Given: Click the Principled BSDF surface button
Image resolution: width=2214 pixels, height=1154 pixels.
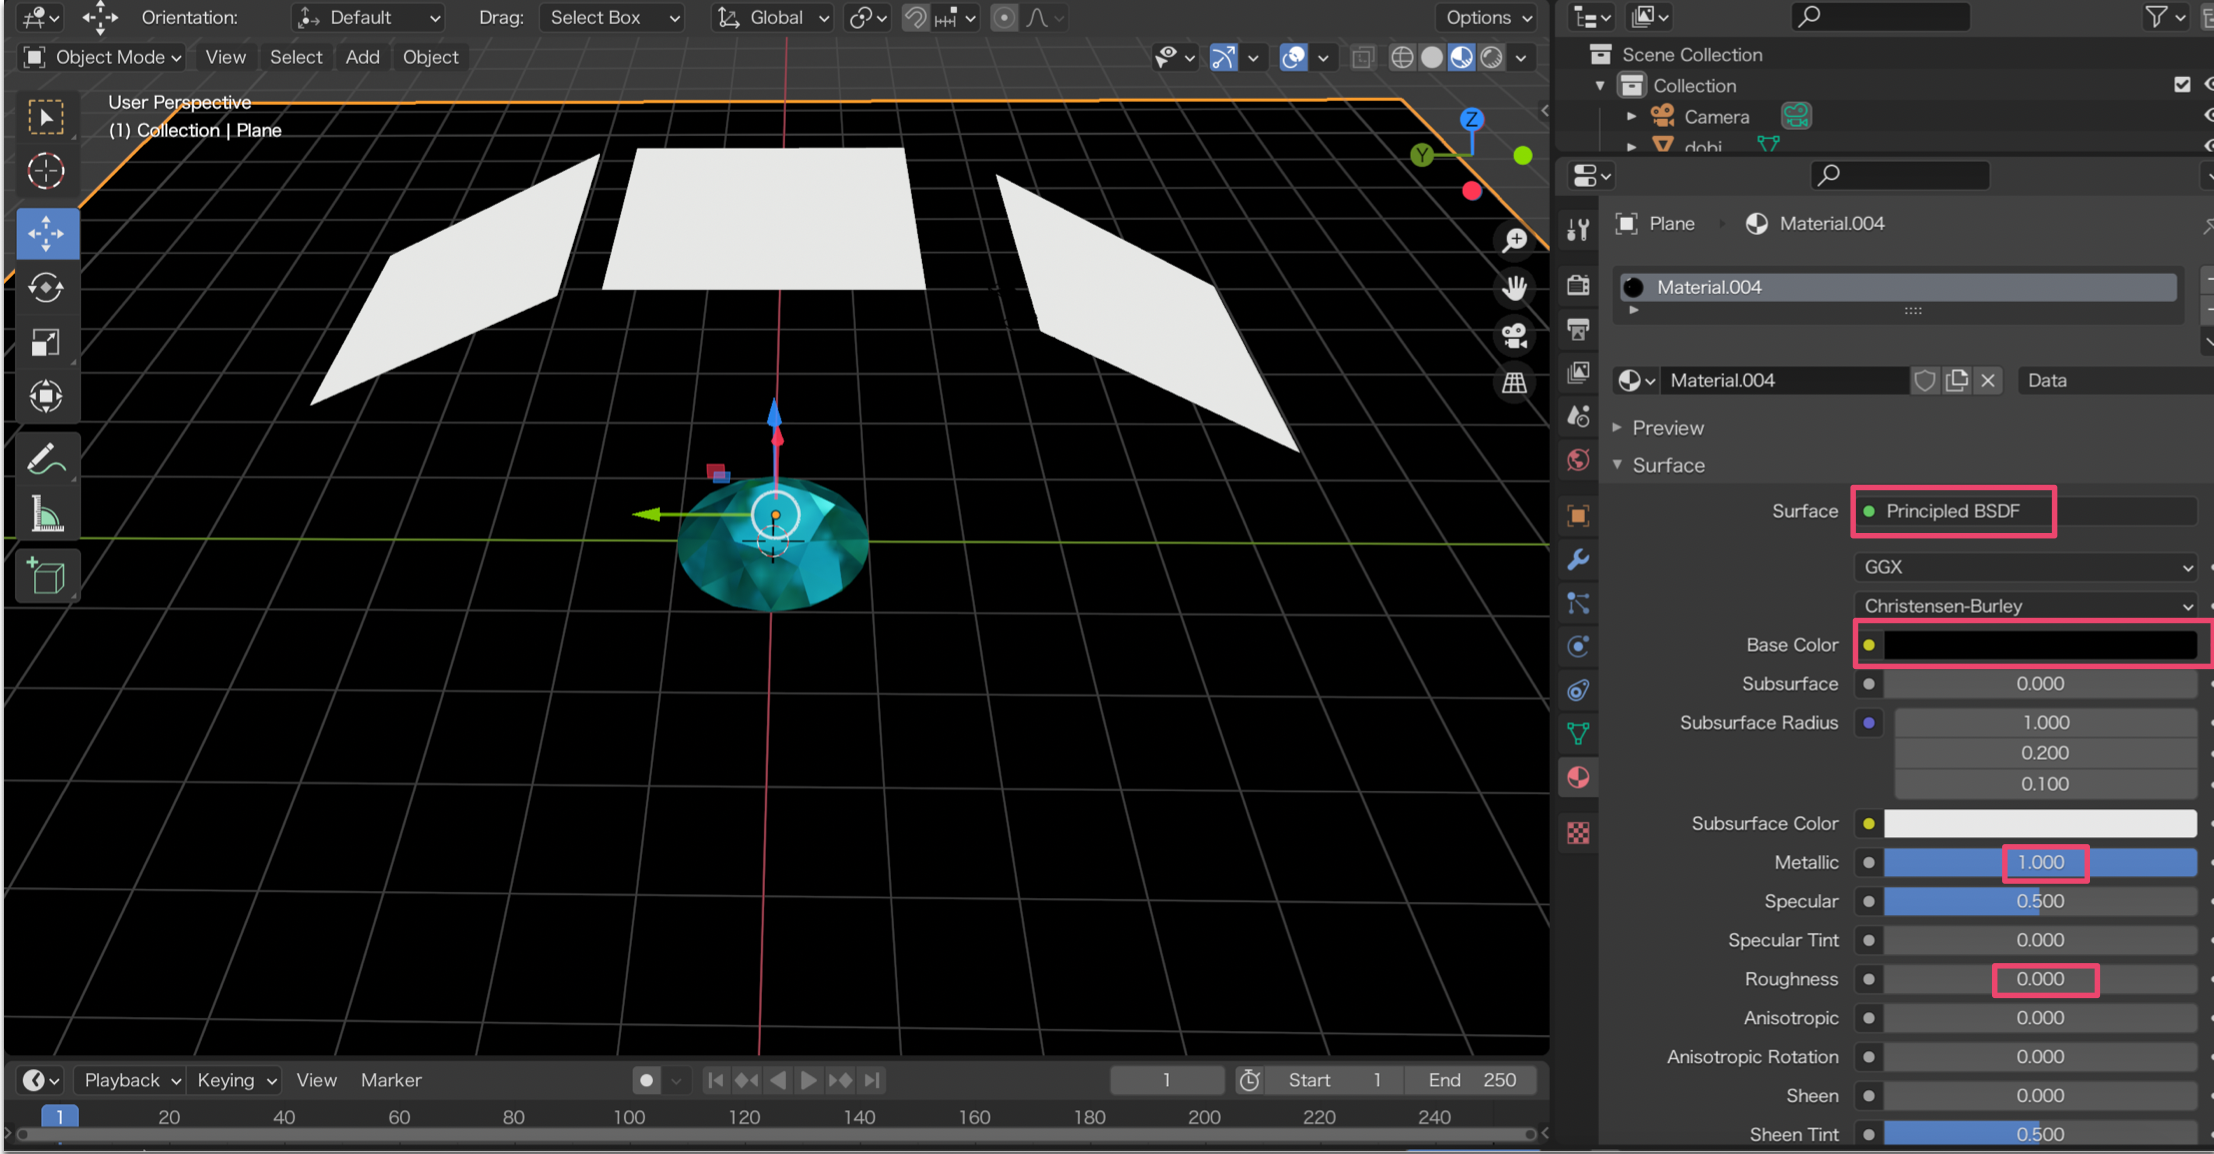Looking at the screenshot, I should pos(1952,511).
